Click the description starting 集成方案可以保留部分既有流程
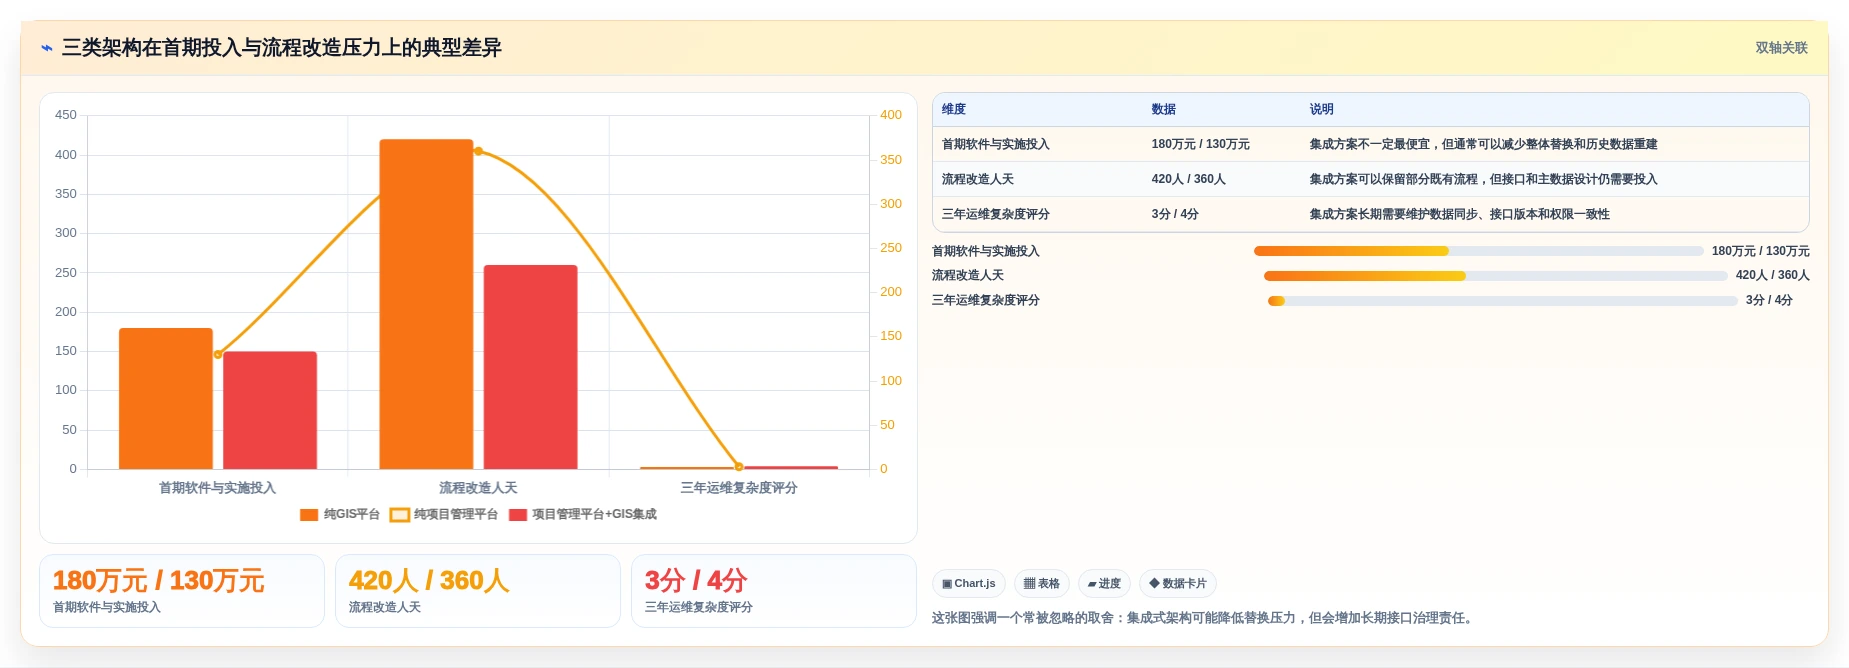Viewport: 1849px width, 668px height. coord(1483,179)
